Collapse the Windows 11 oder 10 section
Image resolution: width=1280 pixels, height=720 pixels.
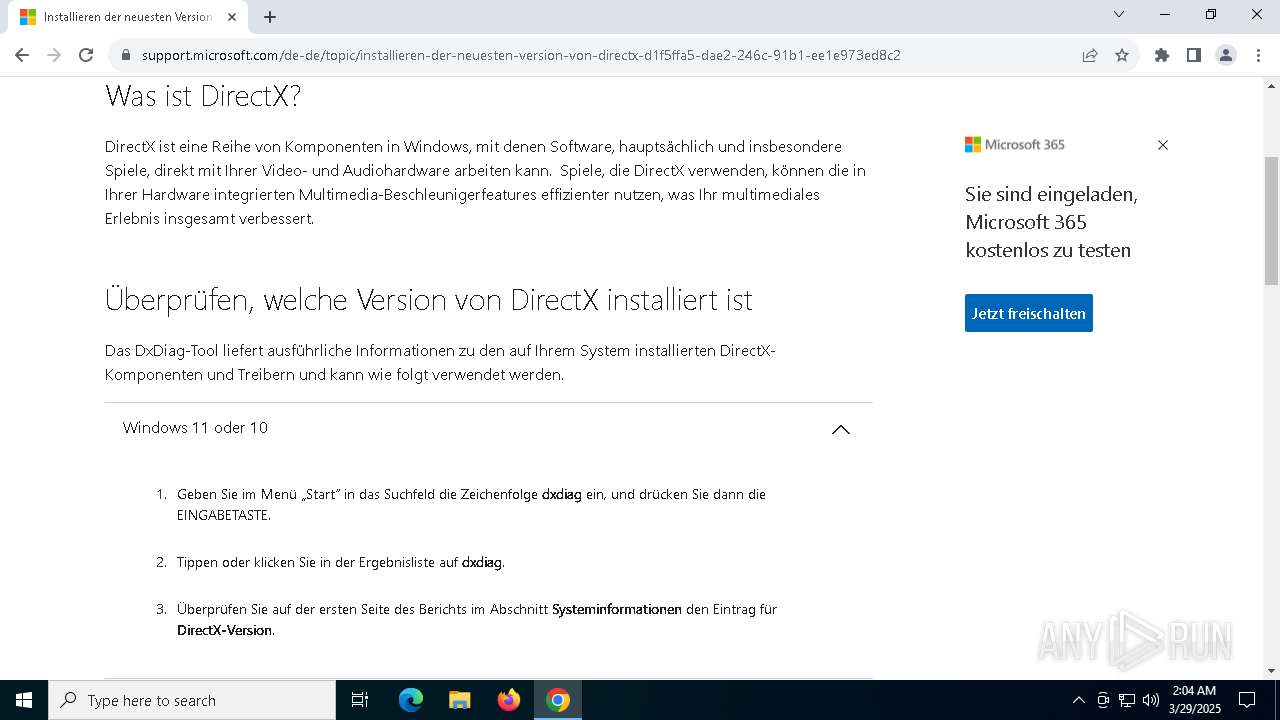[x=488, y=428]
